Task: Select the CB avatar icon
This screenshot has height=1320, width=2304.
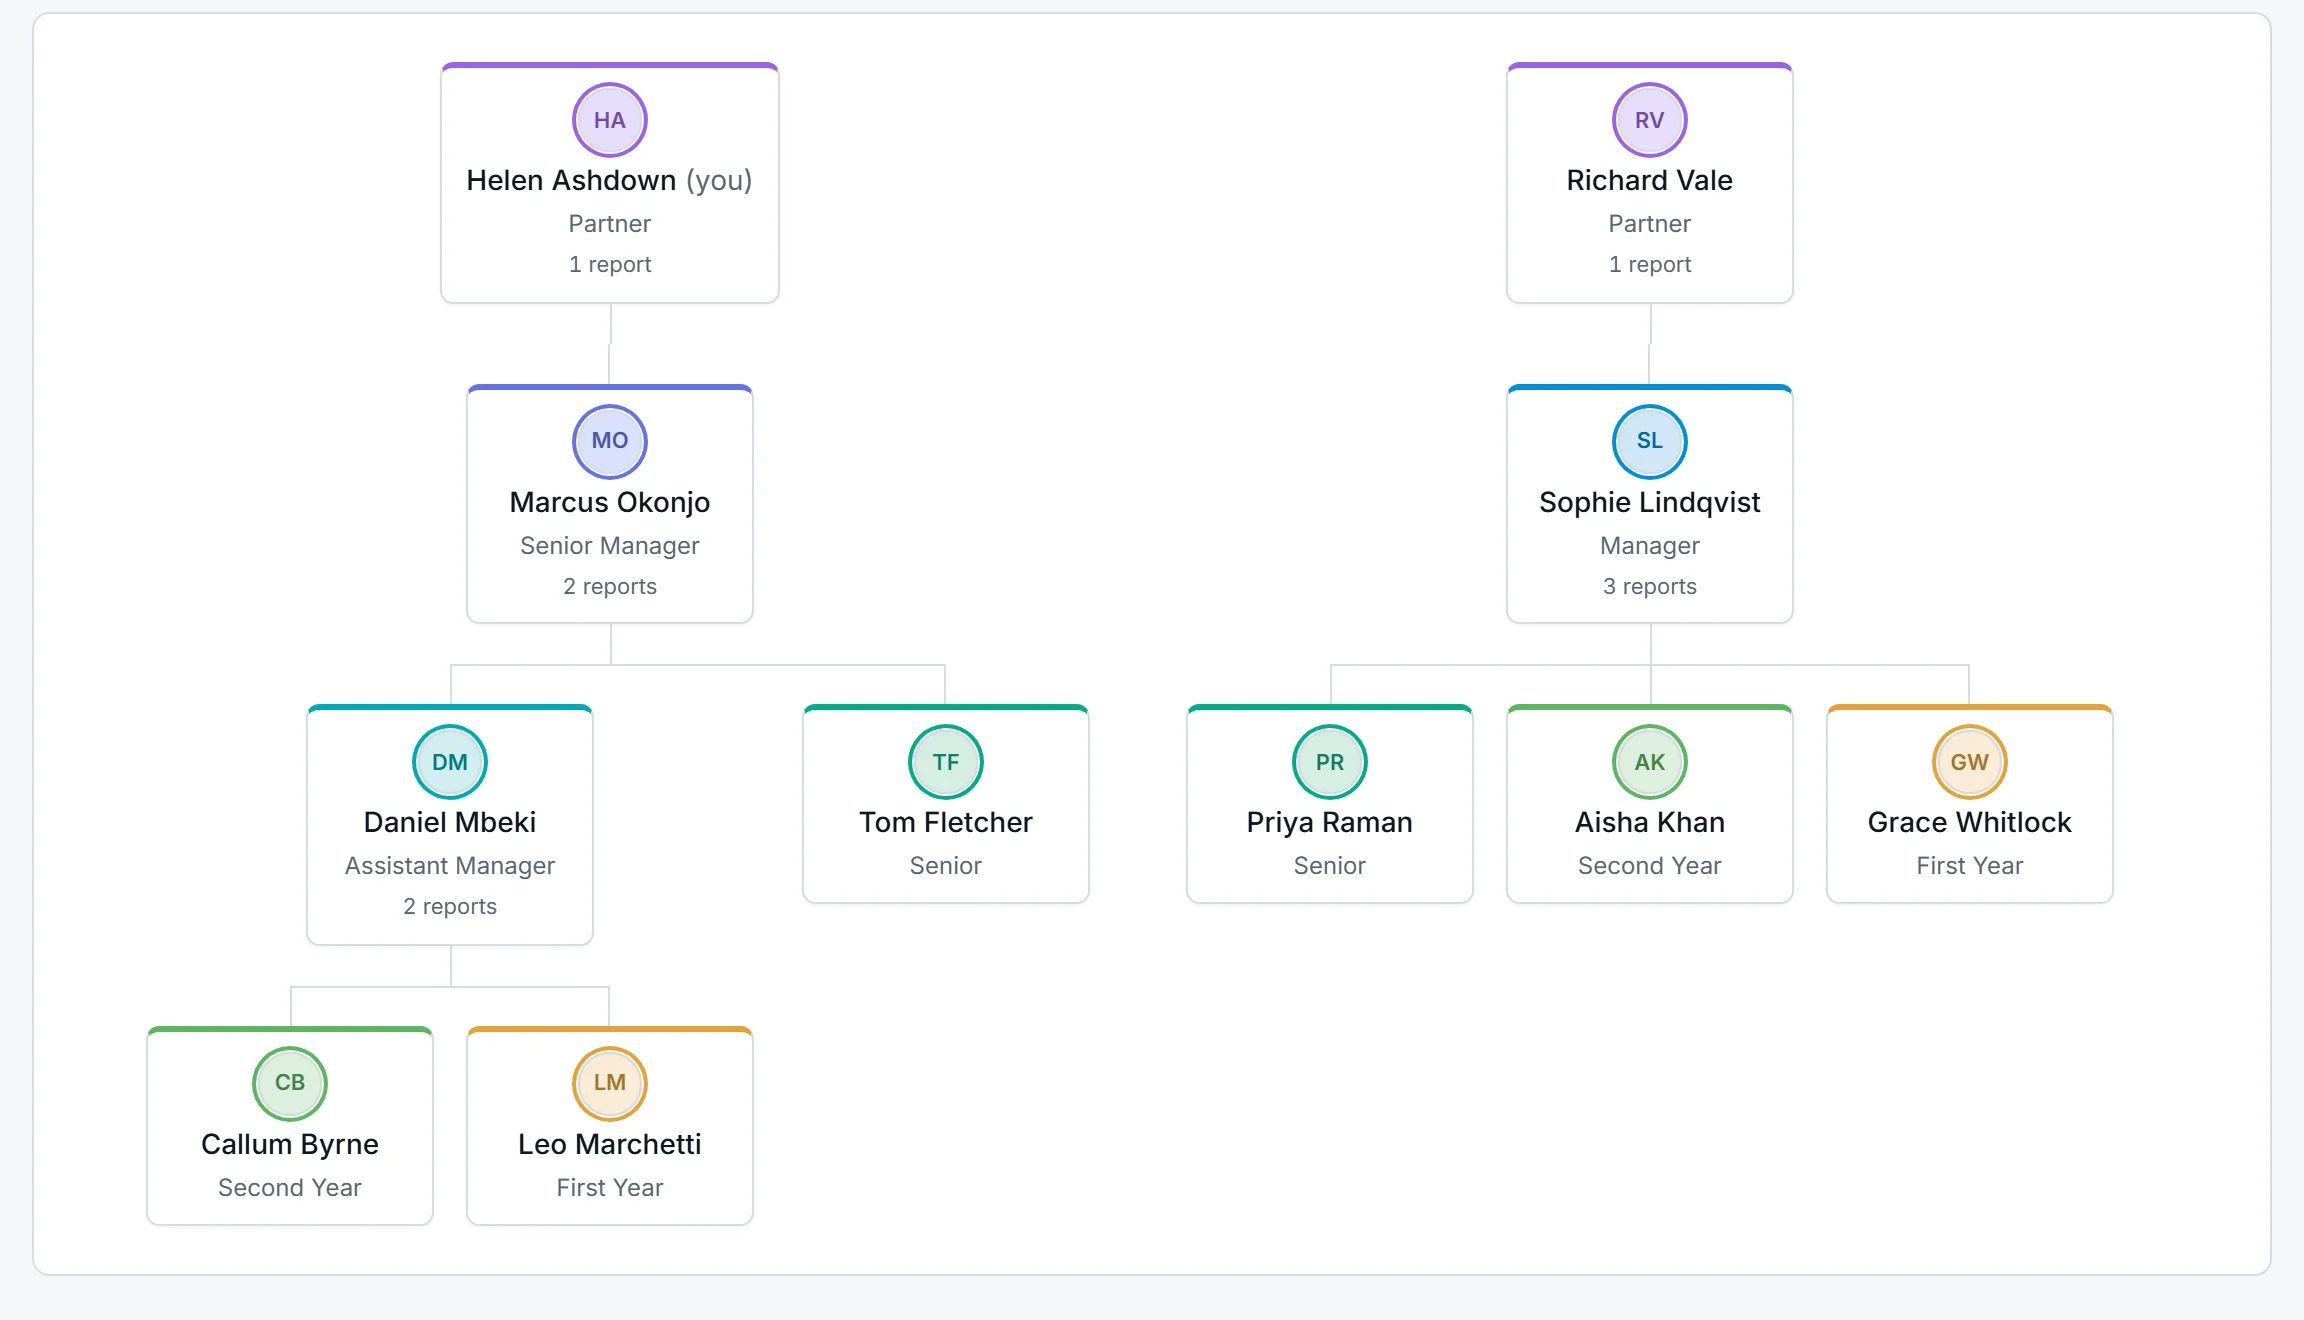Action: click(x=290, y=1083)
